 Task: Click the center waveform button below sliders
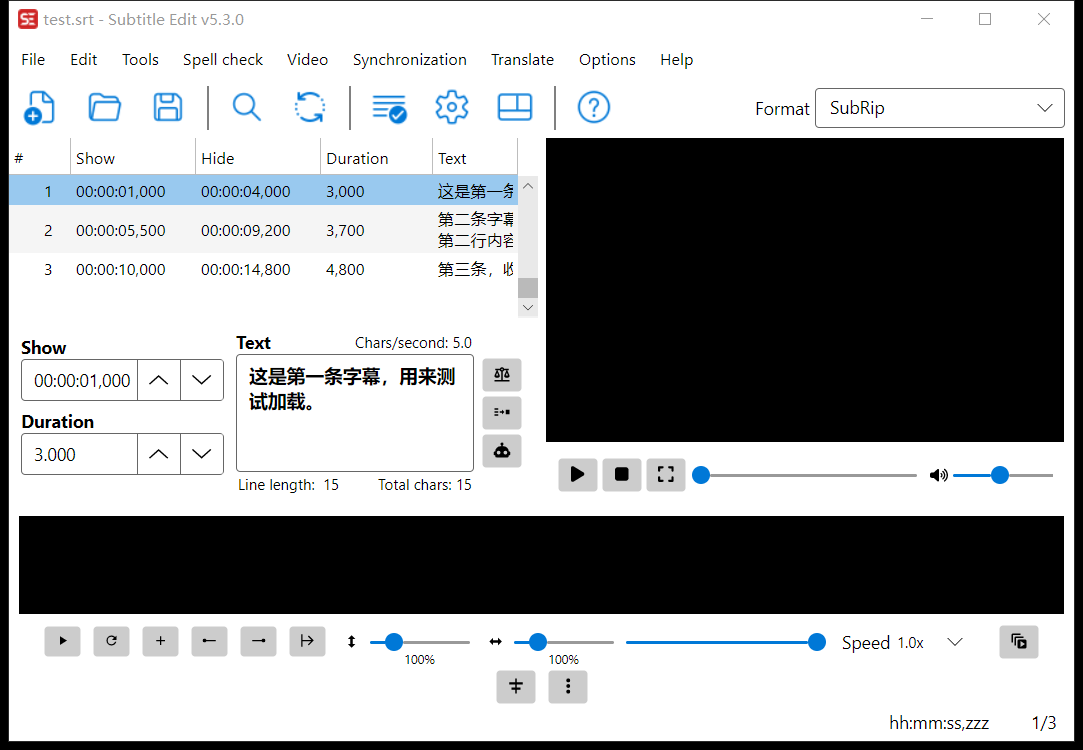pyautogui.click(x=516, y=686)
